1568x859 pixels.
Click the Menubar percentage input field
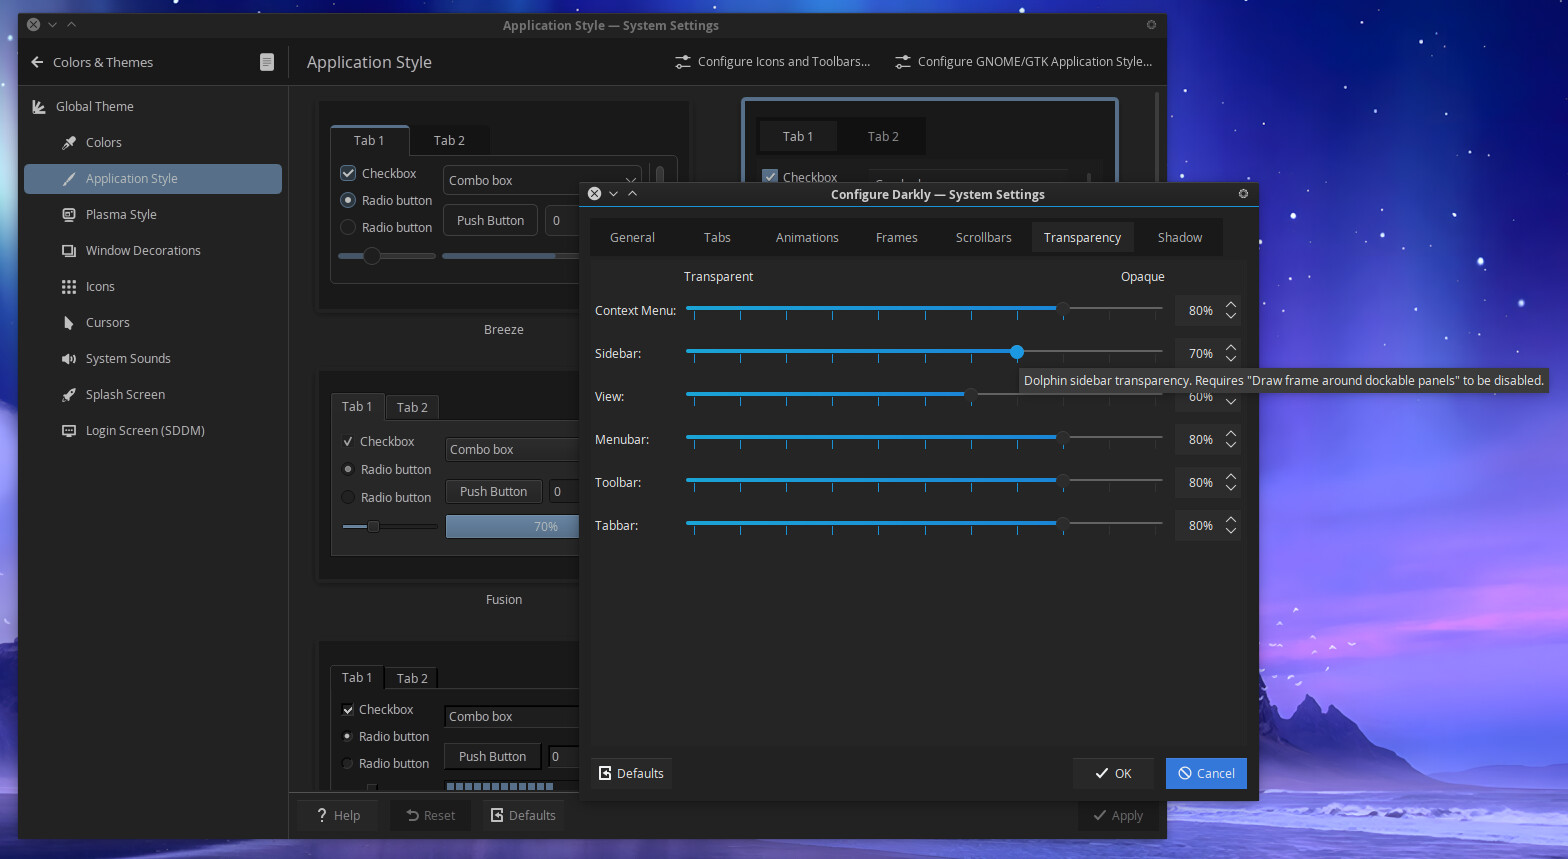coord(1199,440)
